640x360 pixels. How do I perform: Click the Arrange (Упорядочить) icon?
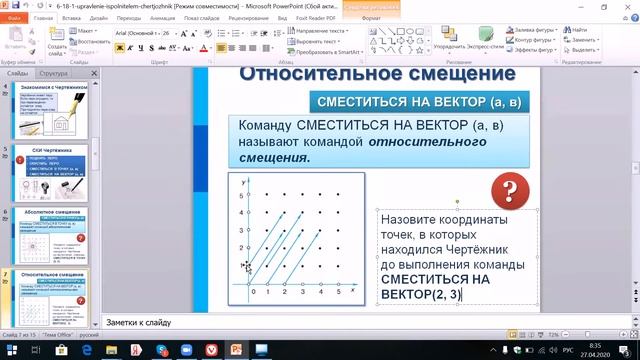click(449, 34)
